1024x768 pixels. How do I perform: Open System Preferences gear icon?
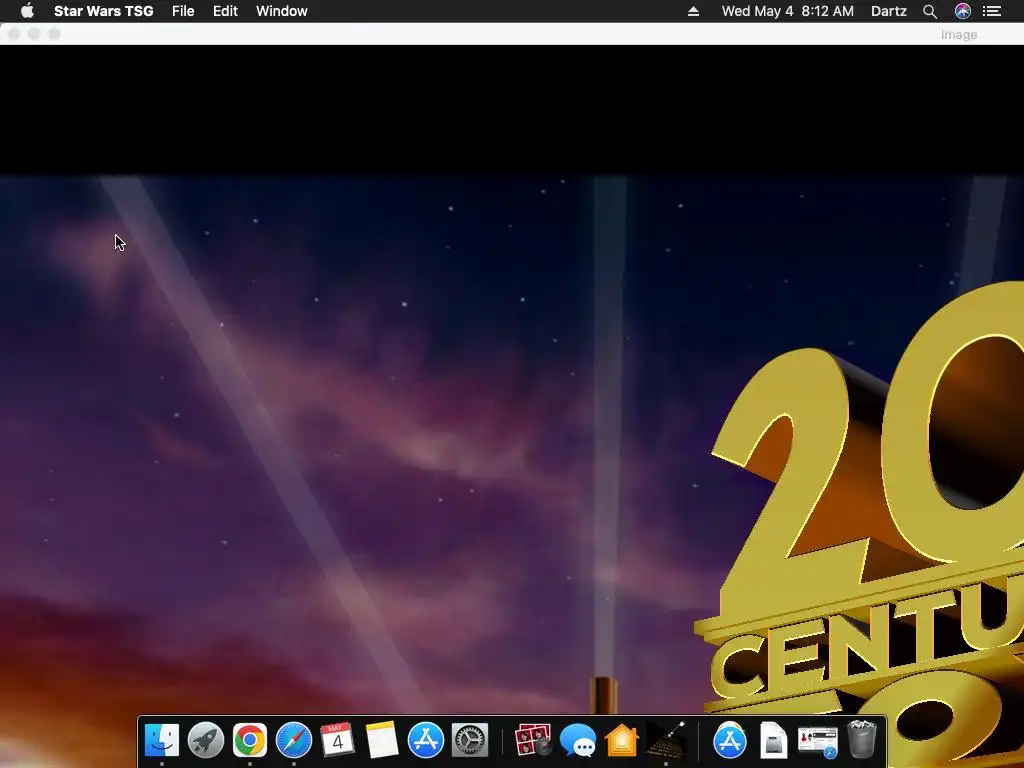pyautogui.click(x=470, y=740)
